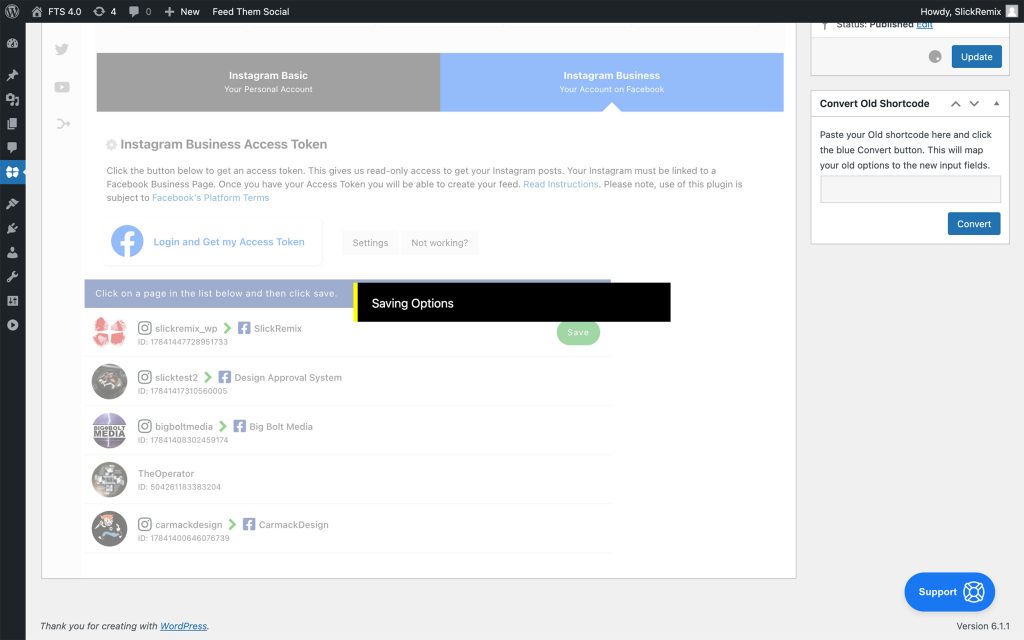The width and height of the screenshot is (1024, 640).
Task: Open the Read Instructions link
Action: coord(560,184)
